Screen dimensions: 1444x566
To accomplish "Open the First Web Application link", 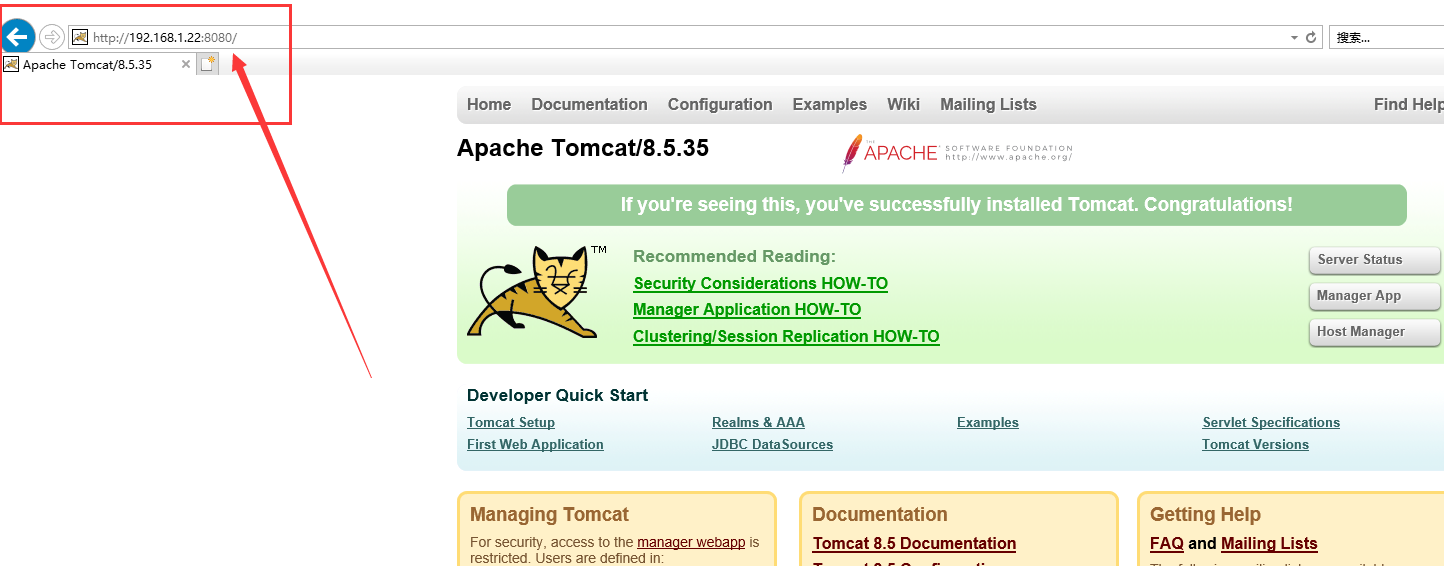I will (x=535, y=444).
